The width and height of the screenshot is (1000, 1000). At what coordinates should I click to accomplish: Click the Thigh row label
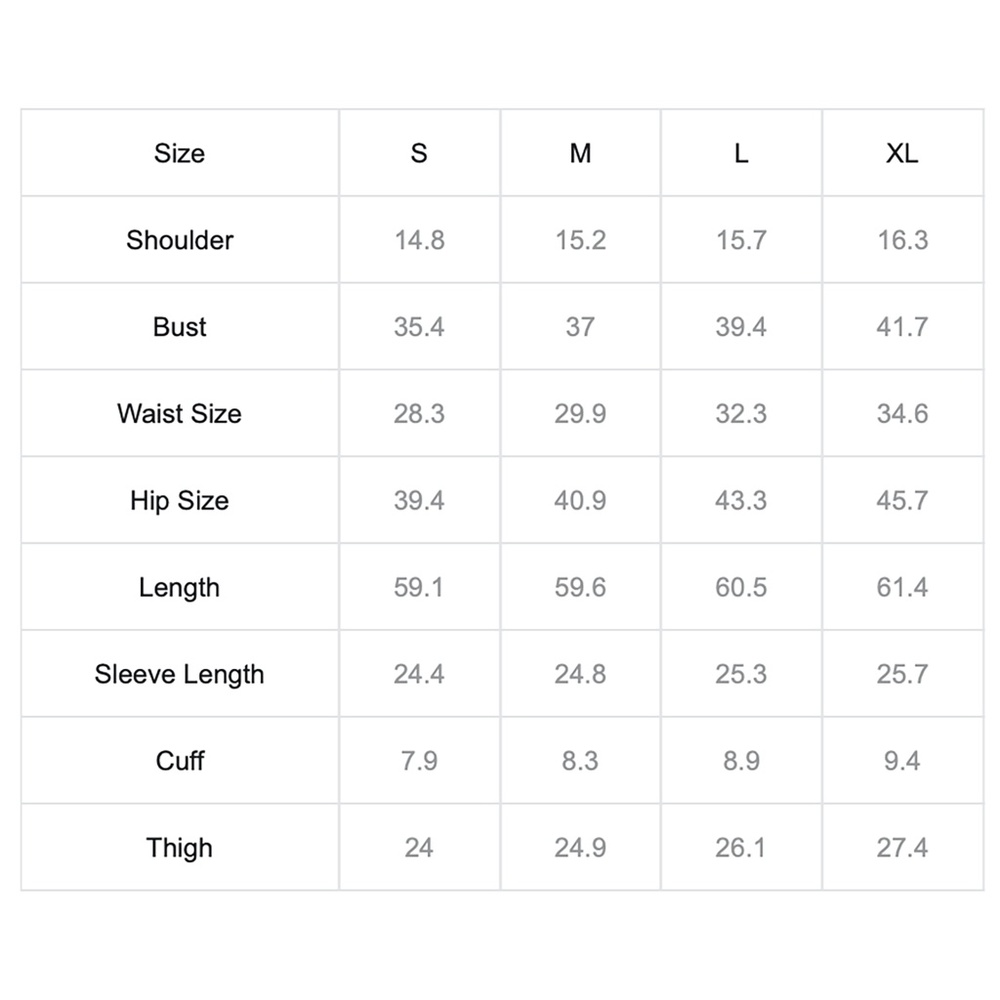coord(180,848)
